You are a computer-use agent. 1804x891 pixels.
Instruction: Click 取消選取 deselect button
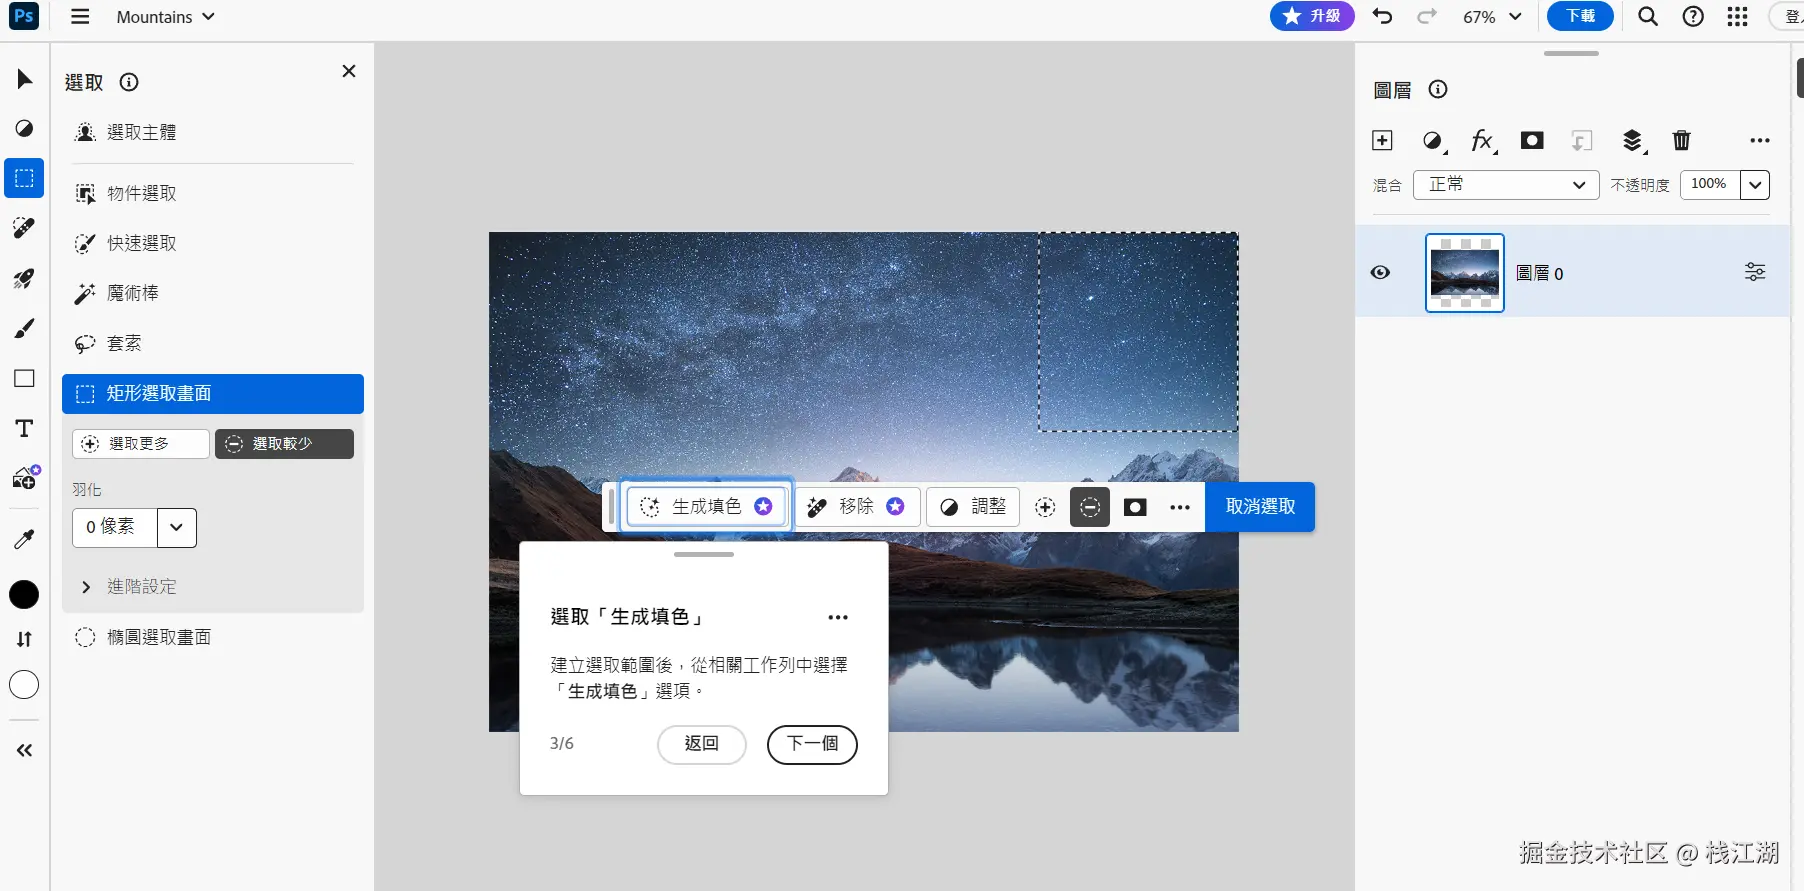coord(1260,507)
